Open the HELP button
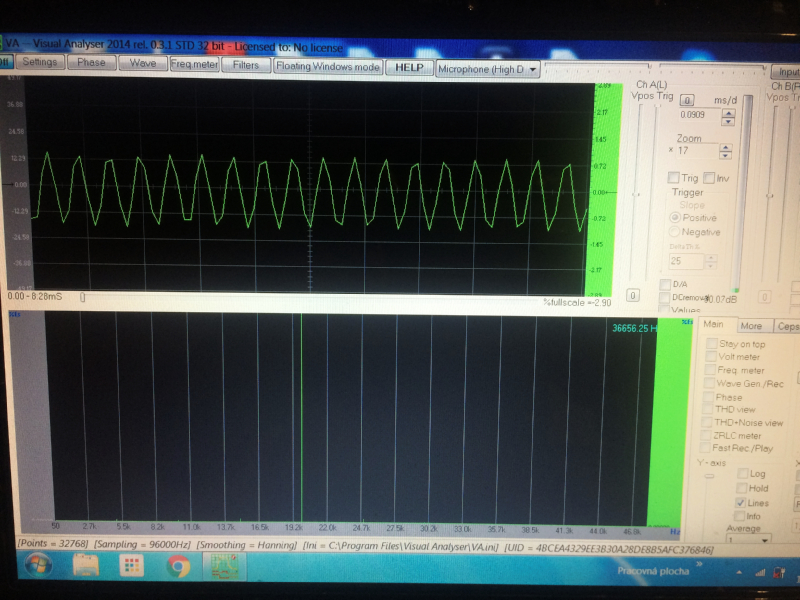Image resolution: width=800 pixels, height=600 pixels. (409, 67)
